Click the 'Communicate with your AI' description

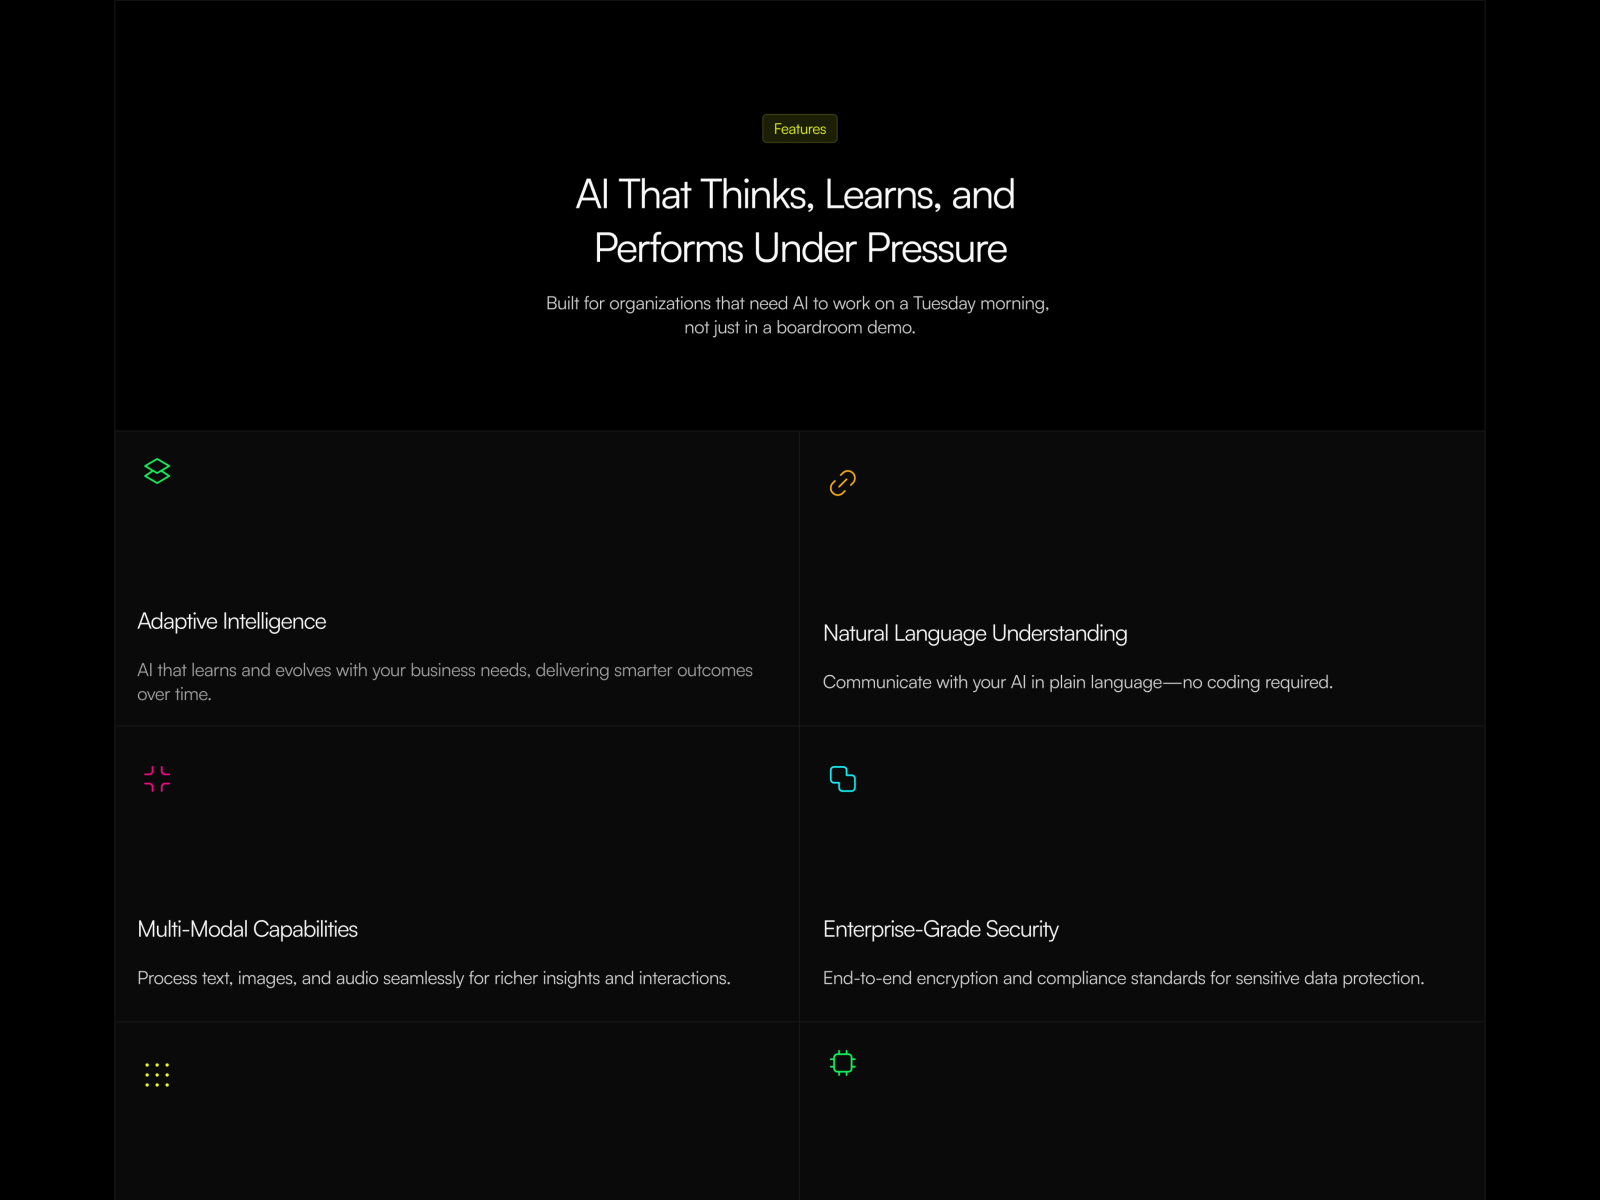[x=1078, y=682]
